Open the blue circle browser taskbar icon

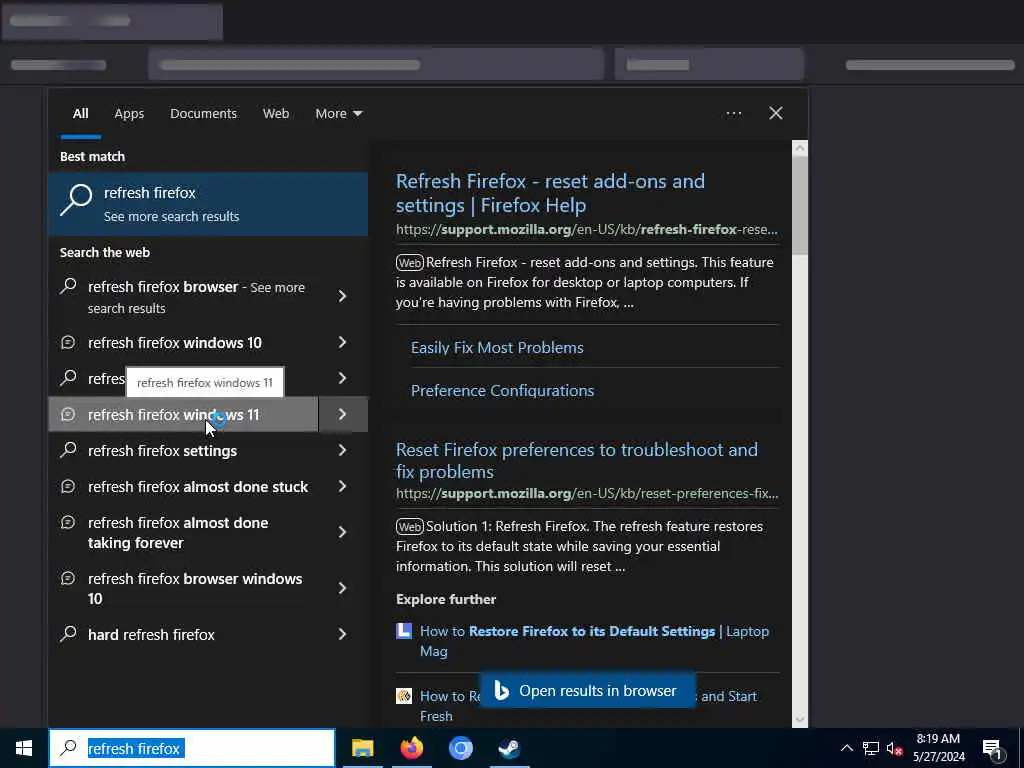(x=460, y=748)
